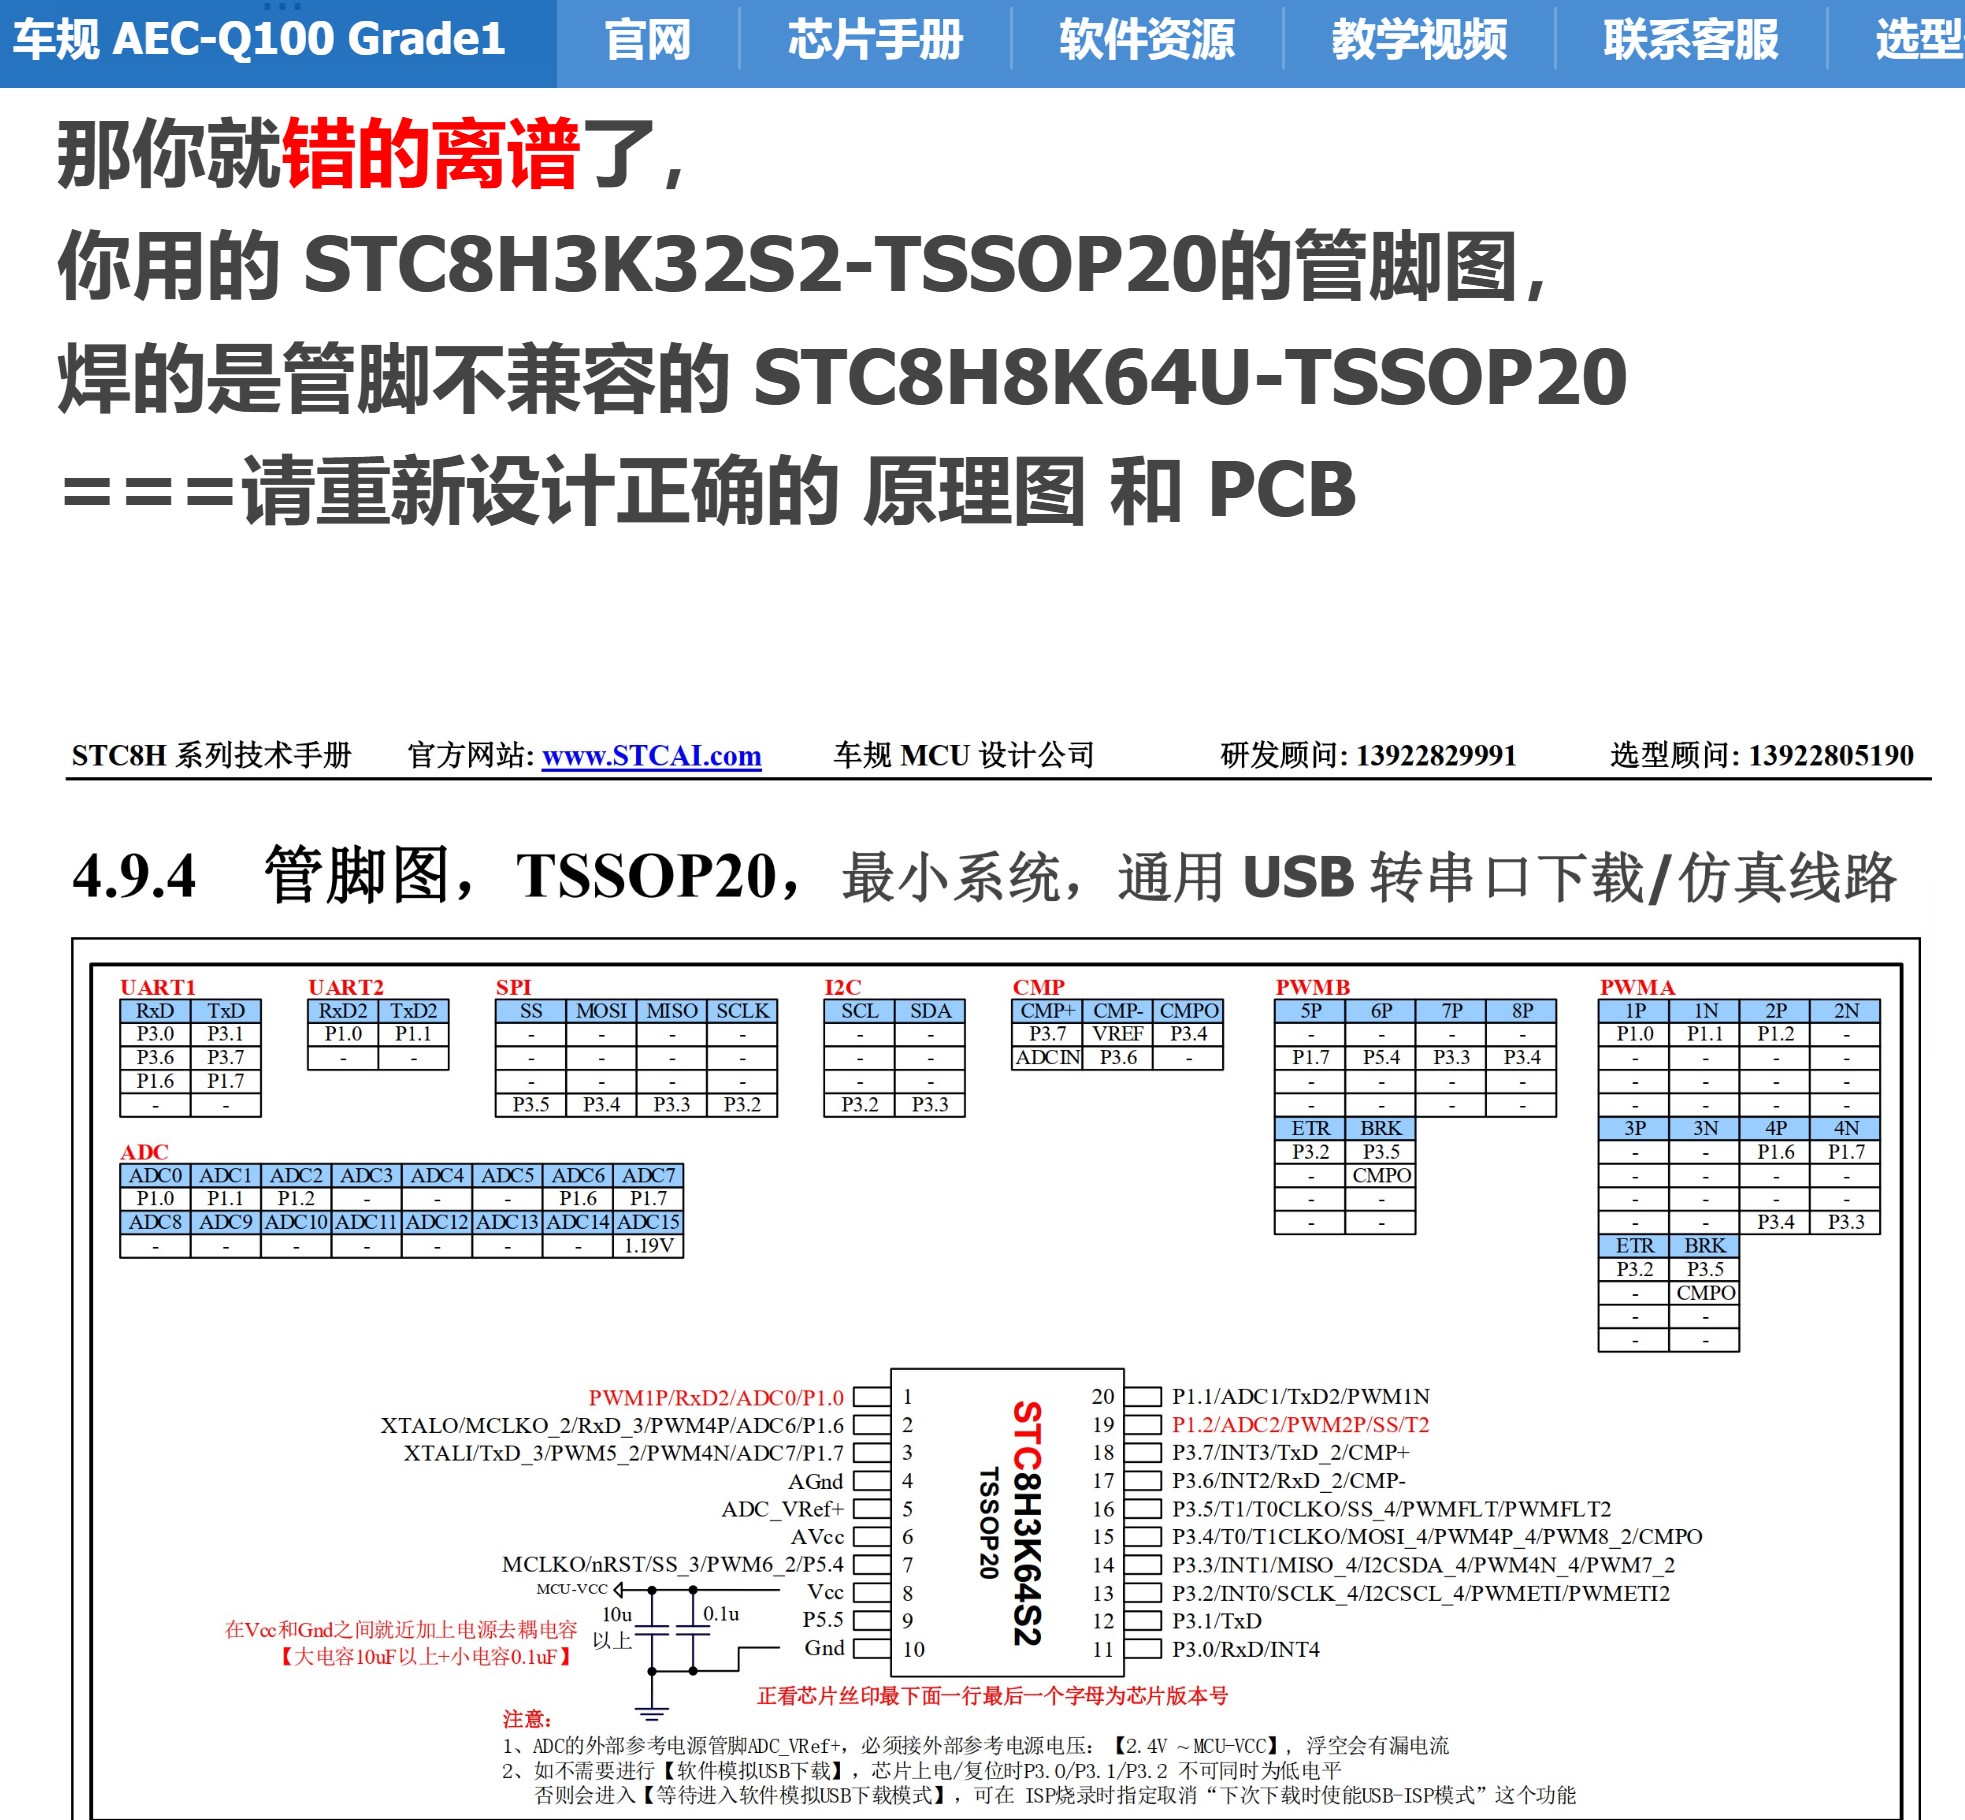Click the 4P header cell in PWMA table
Viewport: 1965px width, 1820px height.
(1775, 1128)
